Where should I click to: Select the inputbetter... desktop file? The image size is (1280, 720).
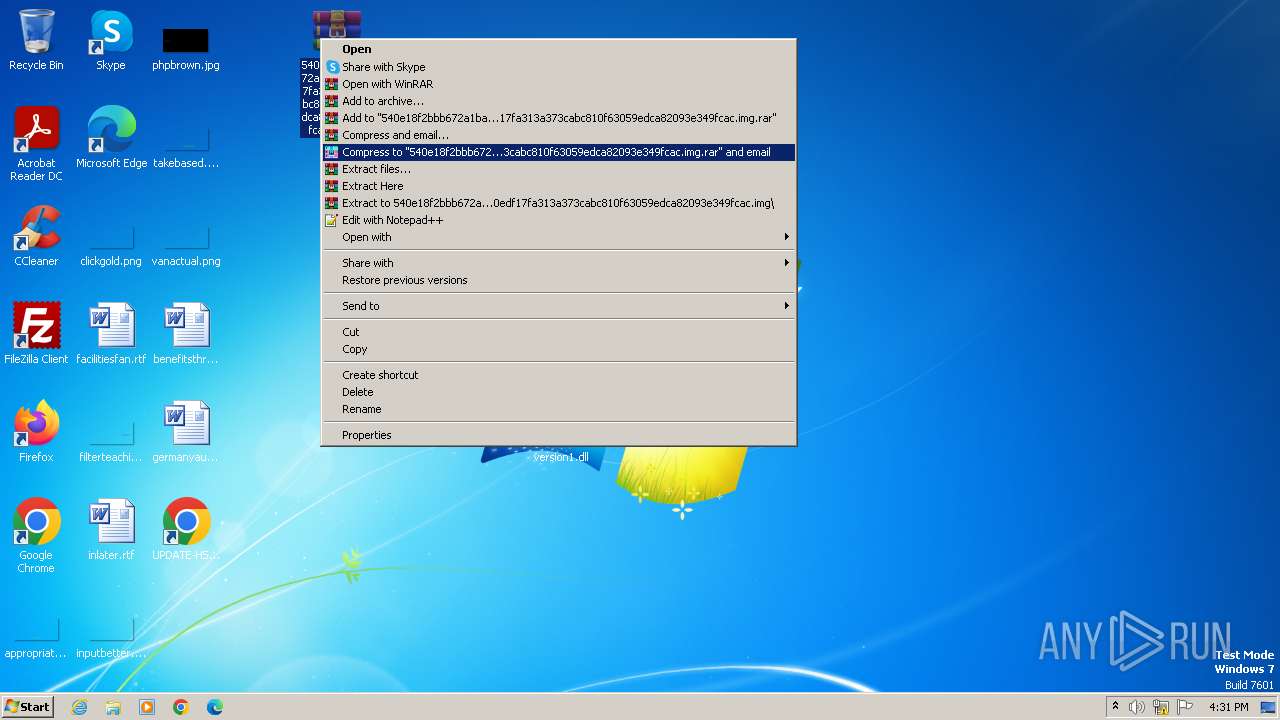point(111,637)
